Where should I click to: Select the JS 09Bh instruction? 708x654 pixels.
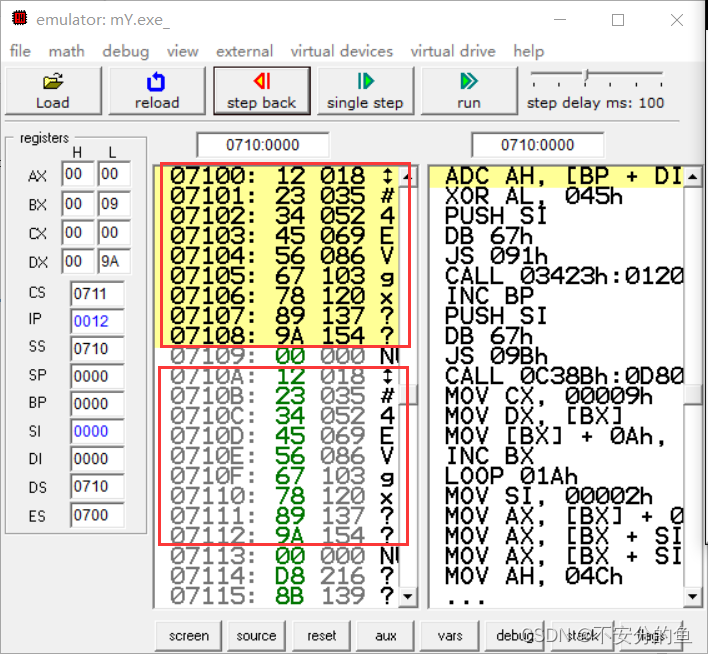pos(556,356)
